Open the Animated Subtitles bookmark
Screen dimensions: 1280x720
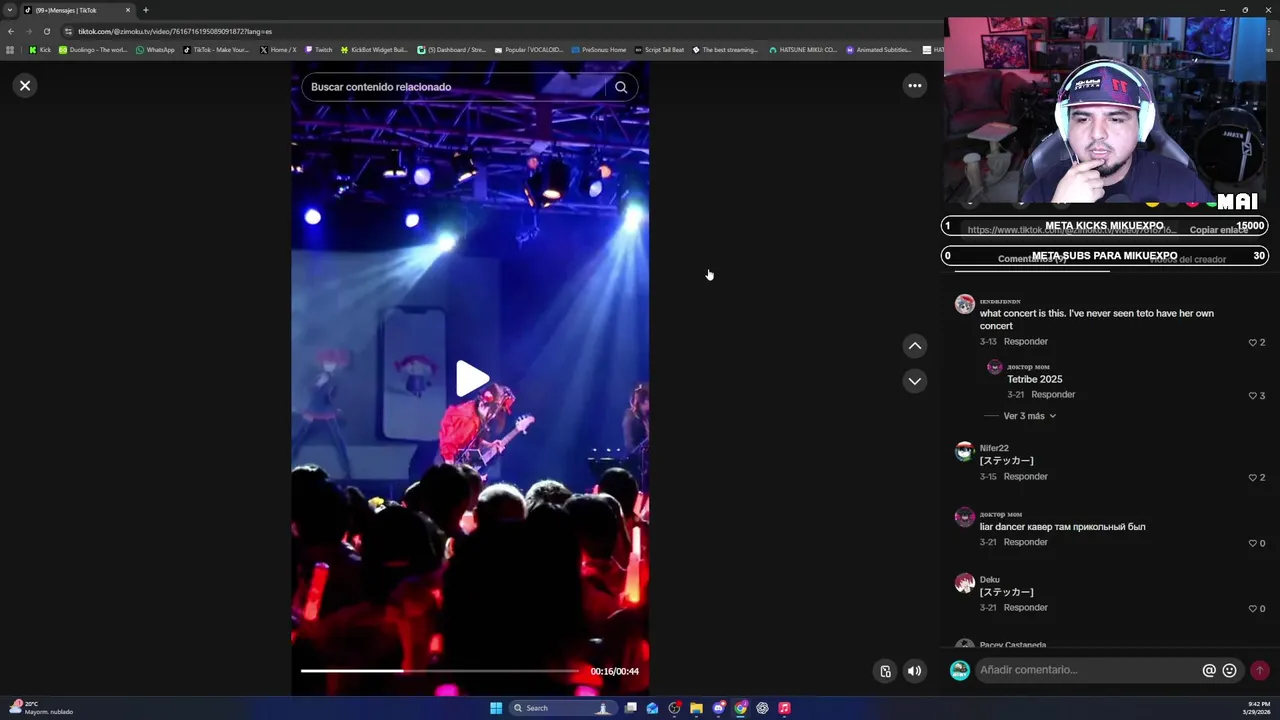click(x=879, y=50)
